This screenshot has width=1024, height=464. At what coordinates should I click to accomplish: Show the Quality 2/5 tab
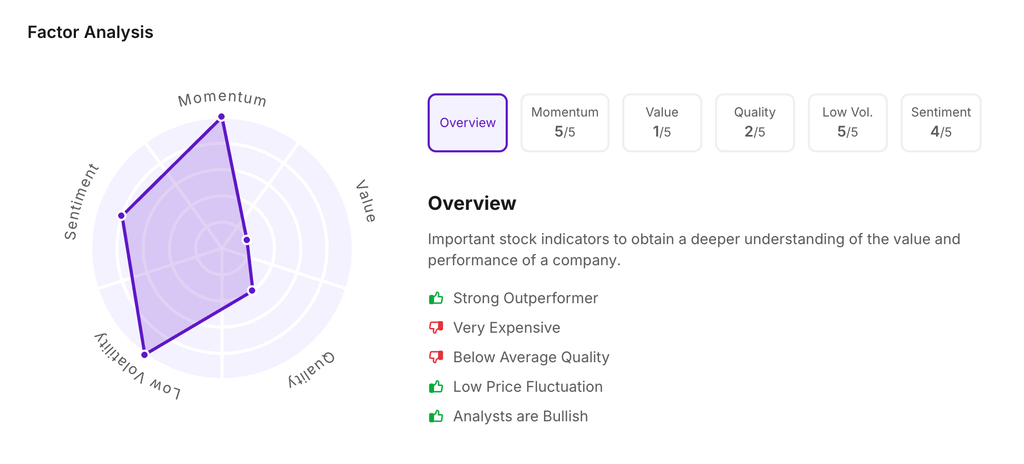click(x=755, y=123)
